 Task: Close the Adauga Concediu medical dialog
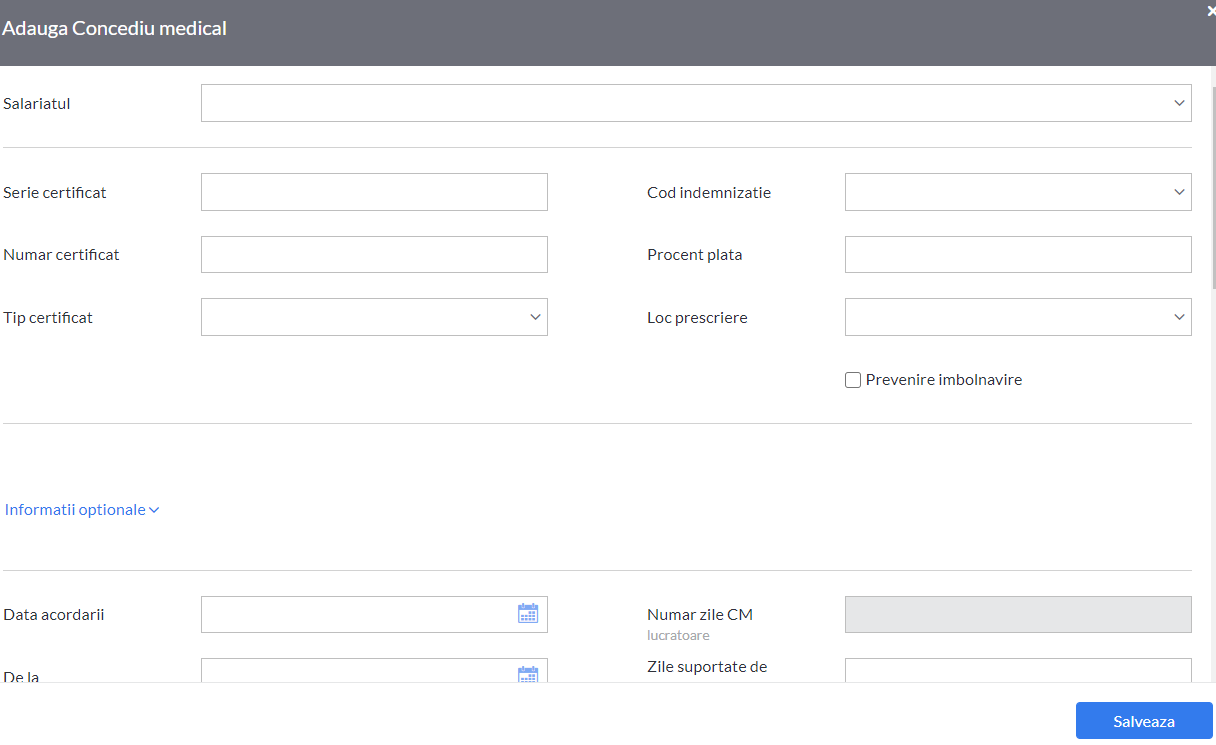(x=1210, y=11)
